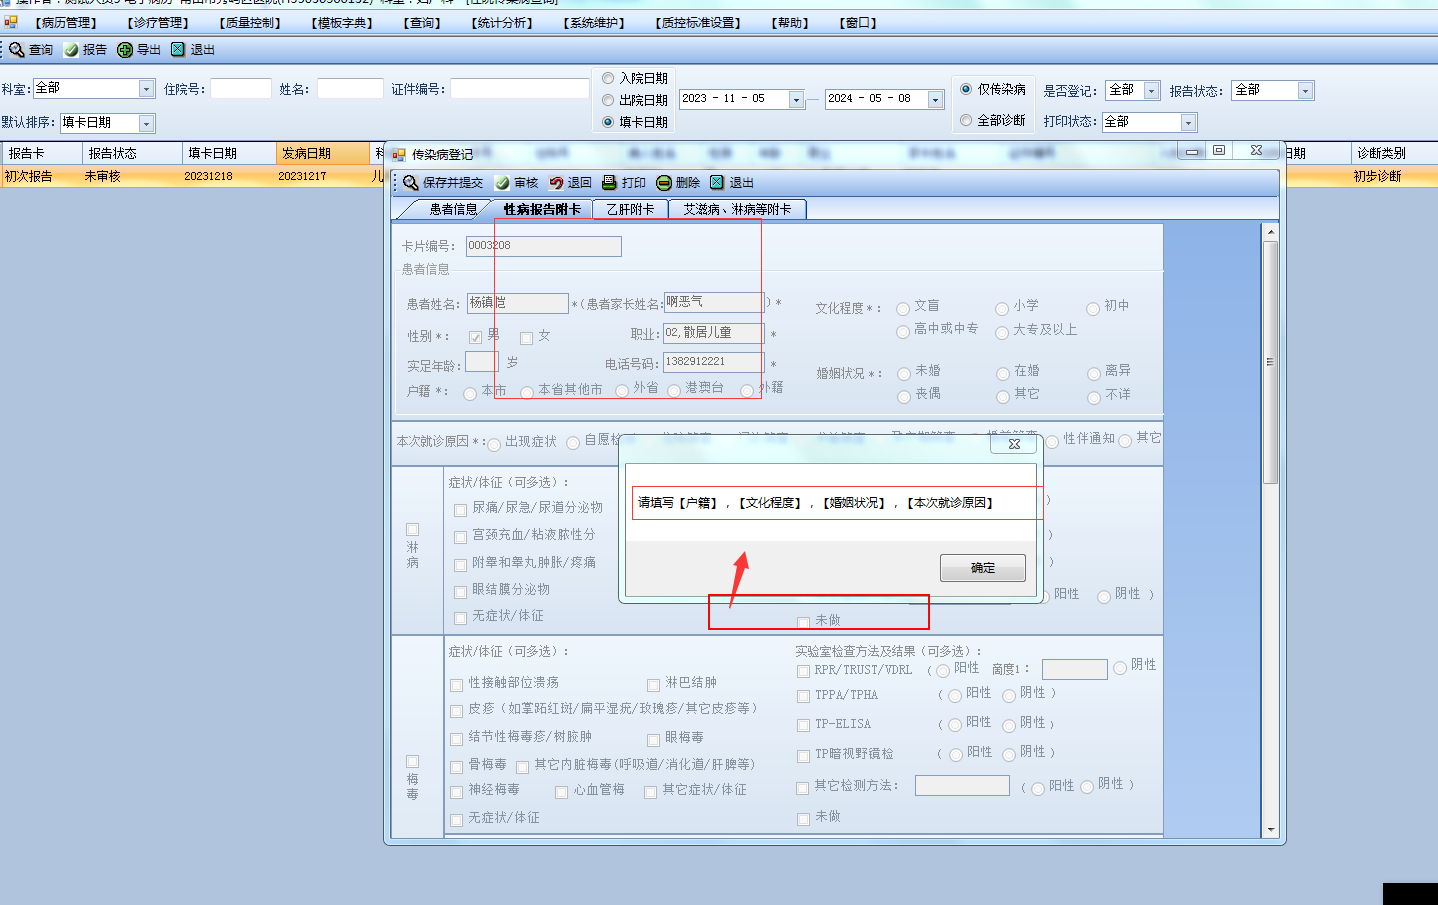
Task: Click the 打印 printer icon in the dialog toolbar
Action: pyautogui.click(x=609, y=183)
